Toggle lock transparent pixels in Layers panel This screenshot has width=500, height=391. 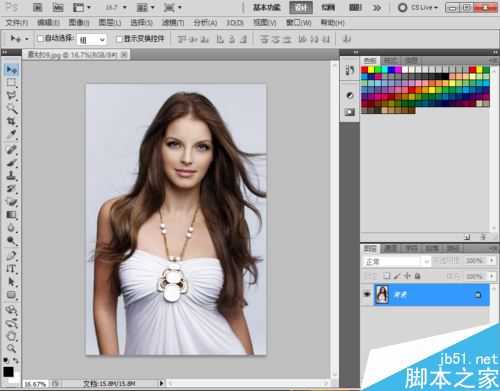pos(387,276)
